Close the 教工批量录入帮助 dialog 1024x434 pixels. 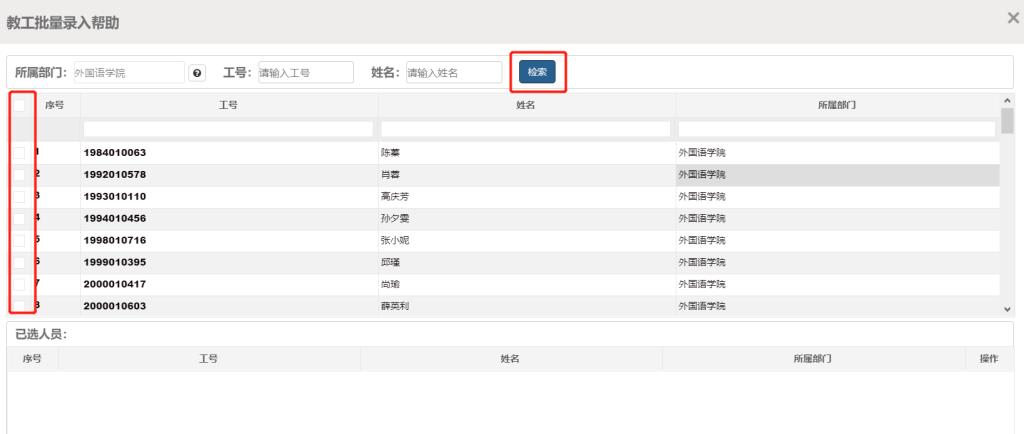coord(1012,19)
